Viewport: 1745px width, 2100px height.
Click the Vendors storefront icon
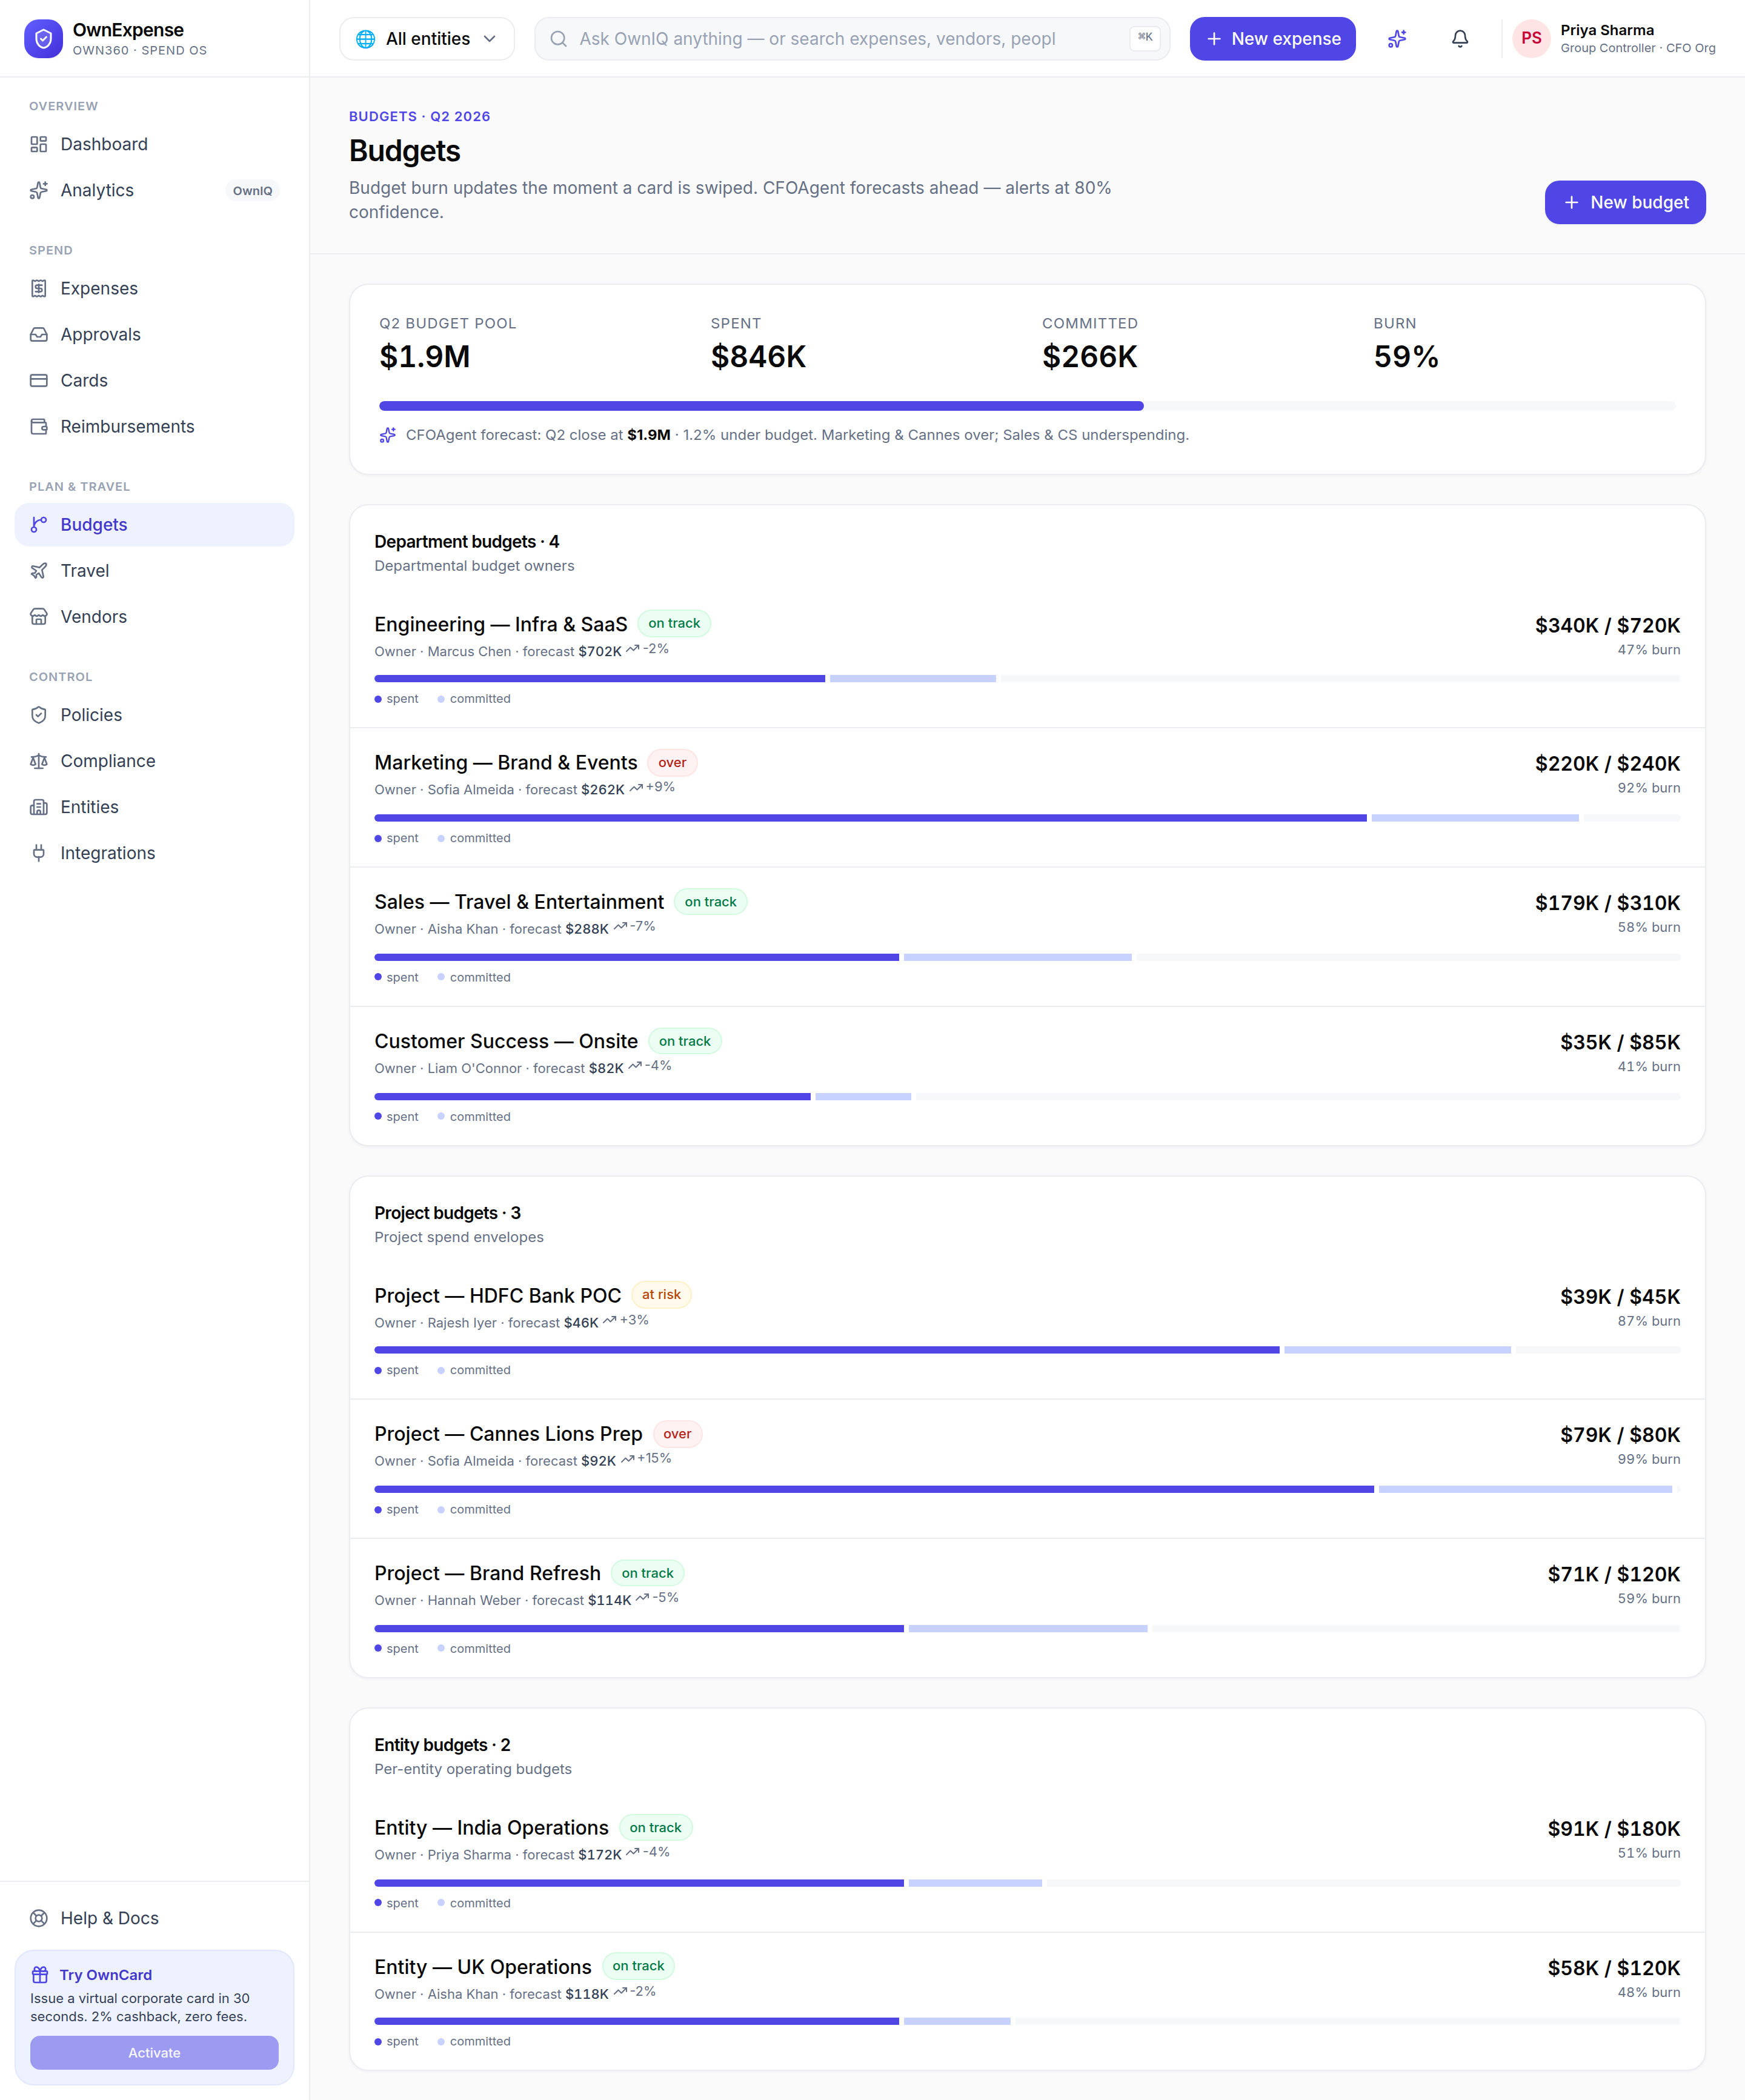pyautogui.click(x=39, y=616)
